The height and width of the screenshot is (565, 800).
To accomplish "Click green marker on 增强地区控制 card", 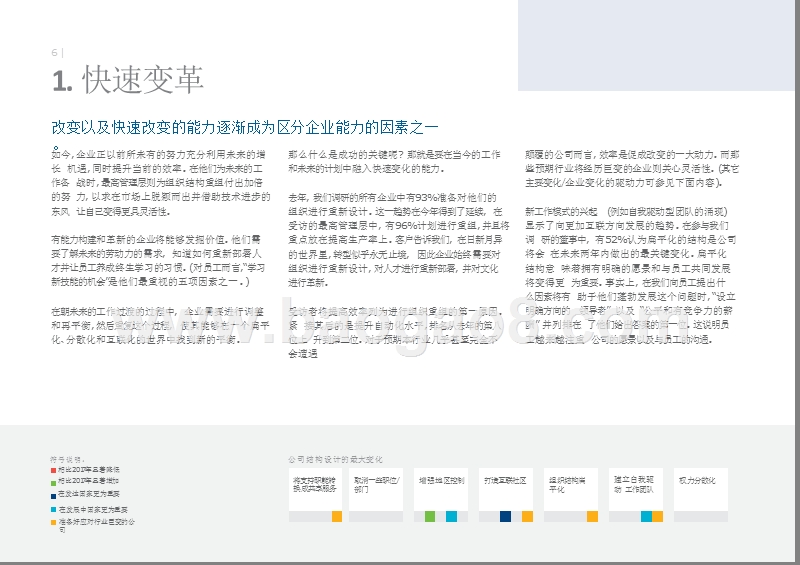I will coord(430,516).
